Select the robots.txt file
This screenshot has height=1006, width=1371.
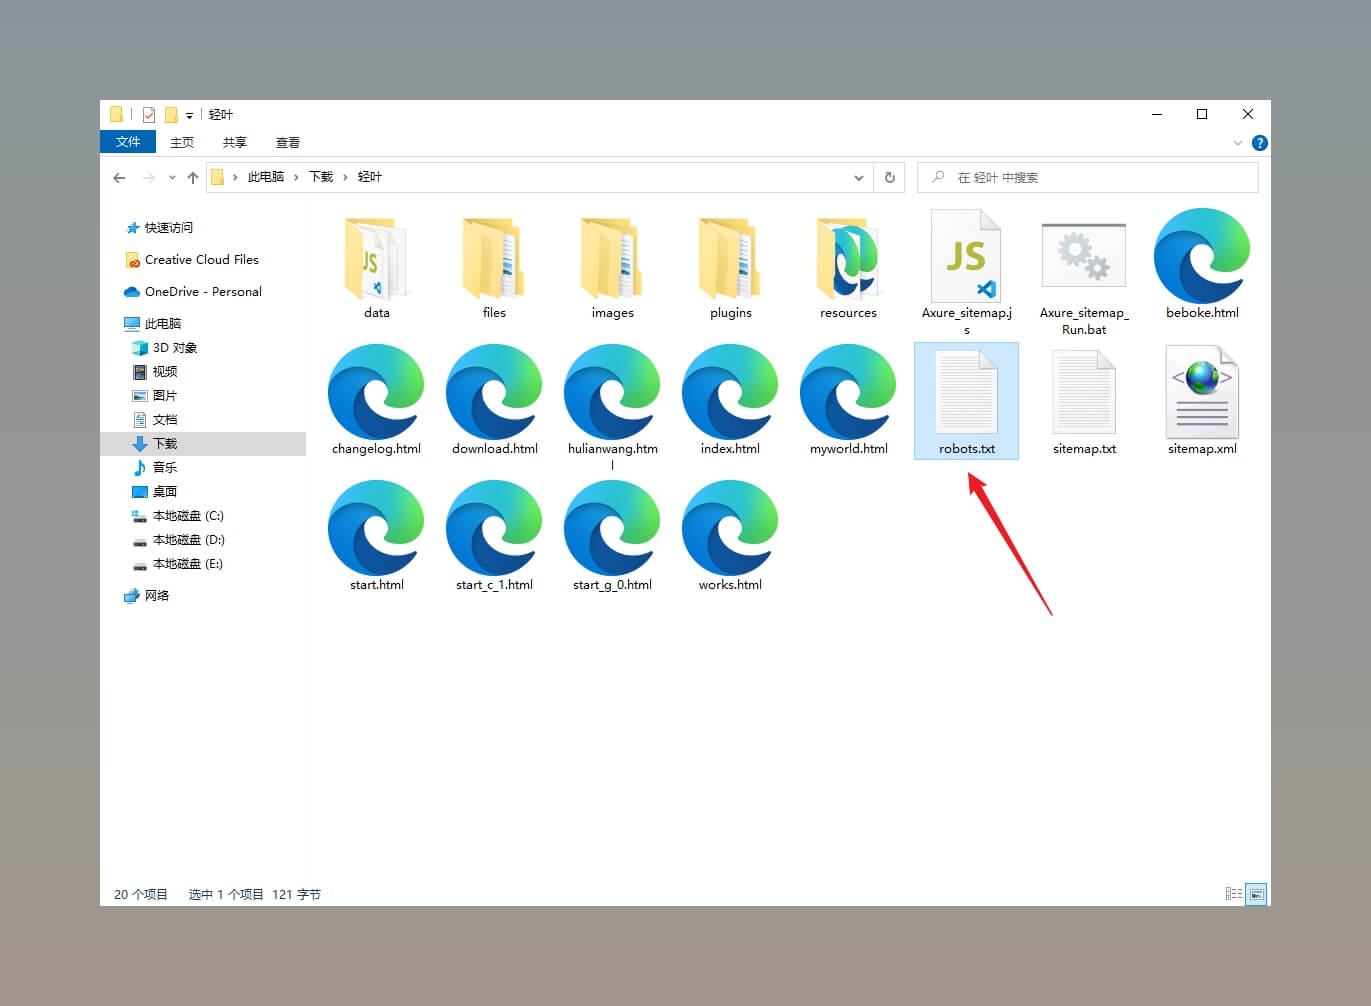[x=966, y=401]
